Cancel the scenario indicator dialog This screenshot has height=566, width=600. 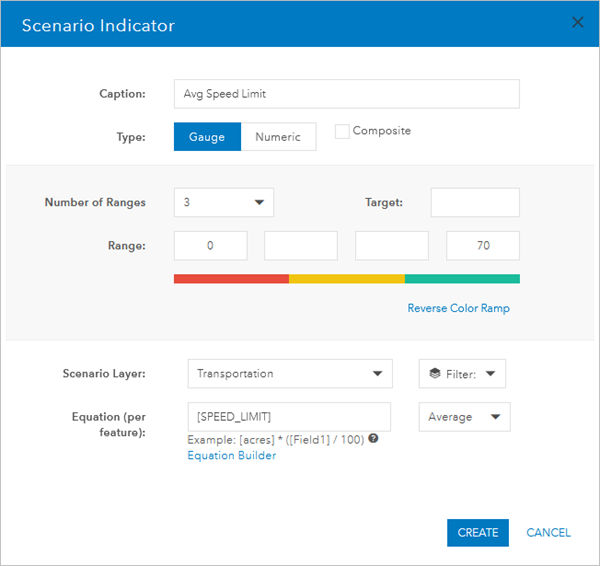[x=548, y=533]
